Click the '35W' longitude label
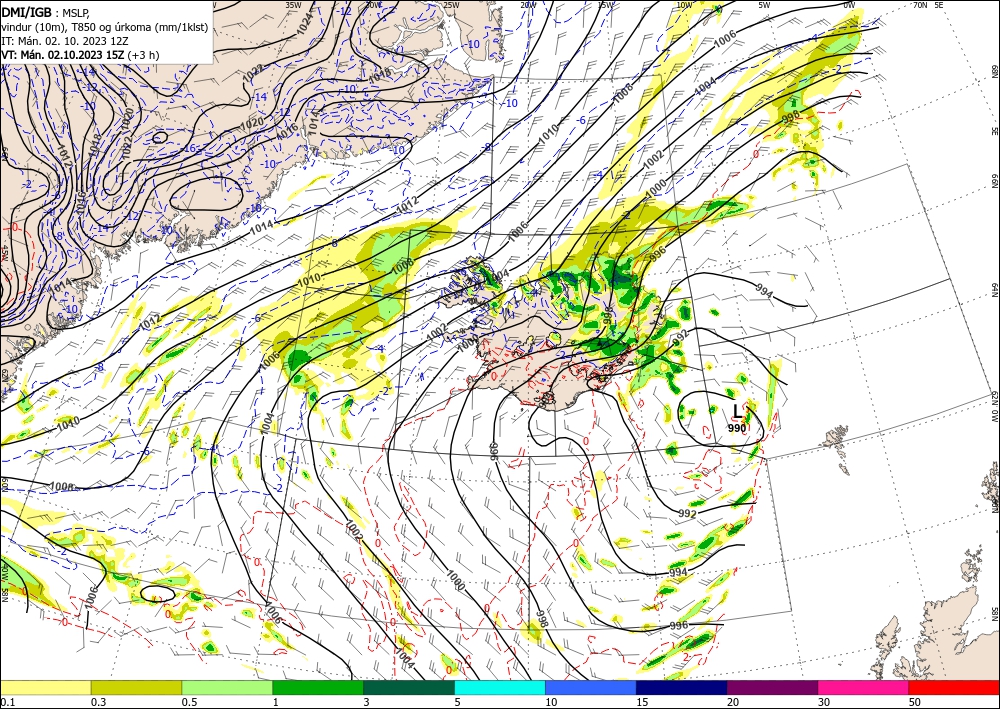This screenshot has height=709, width=1000. pos(293,5)
